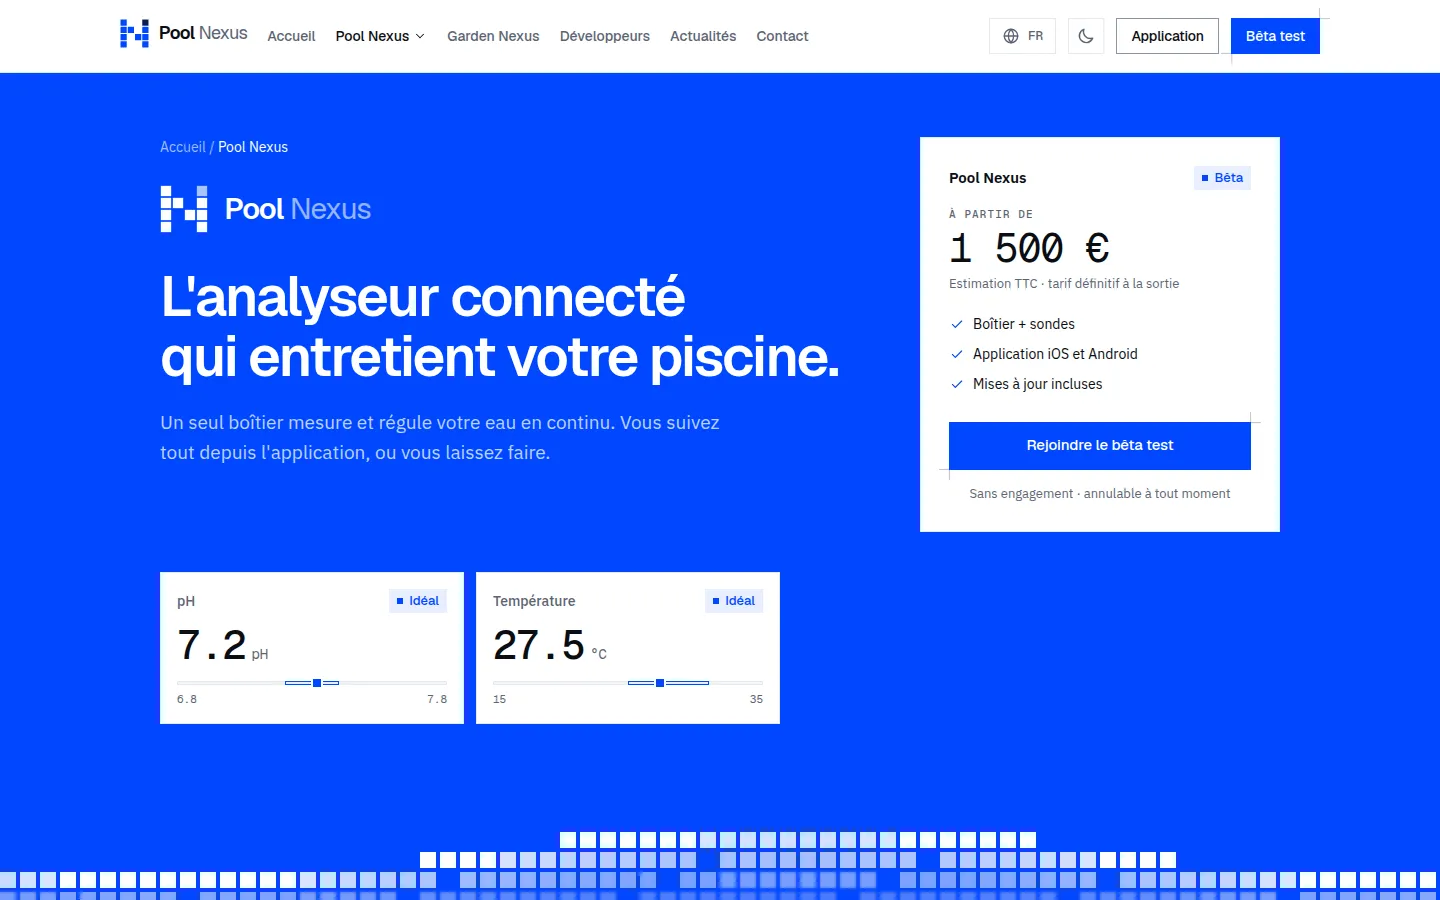Click the Pool Nexus logo in the header
Viewport: 1440px width, 900px height.
(184, 34)
